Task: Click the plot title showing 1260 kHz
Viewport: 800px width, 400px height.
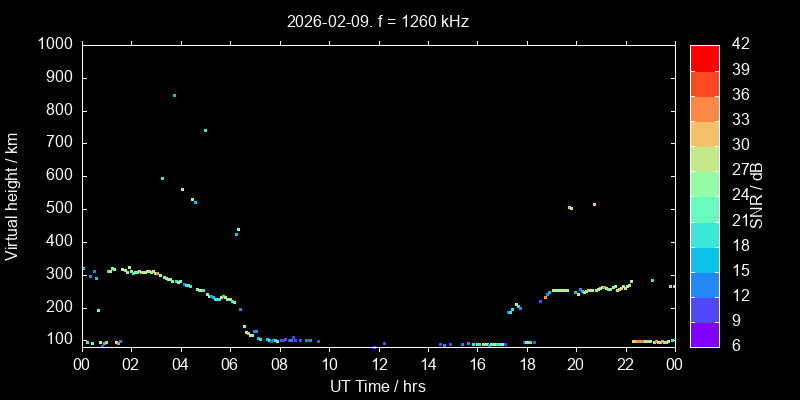Action: coord(378,20)
